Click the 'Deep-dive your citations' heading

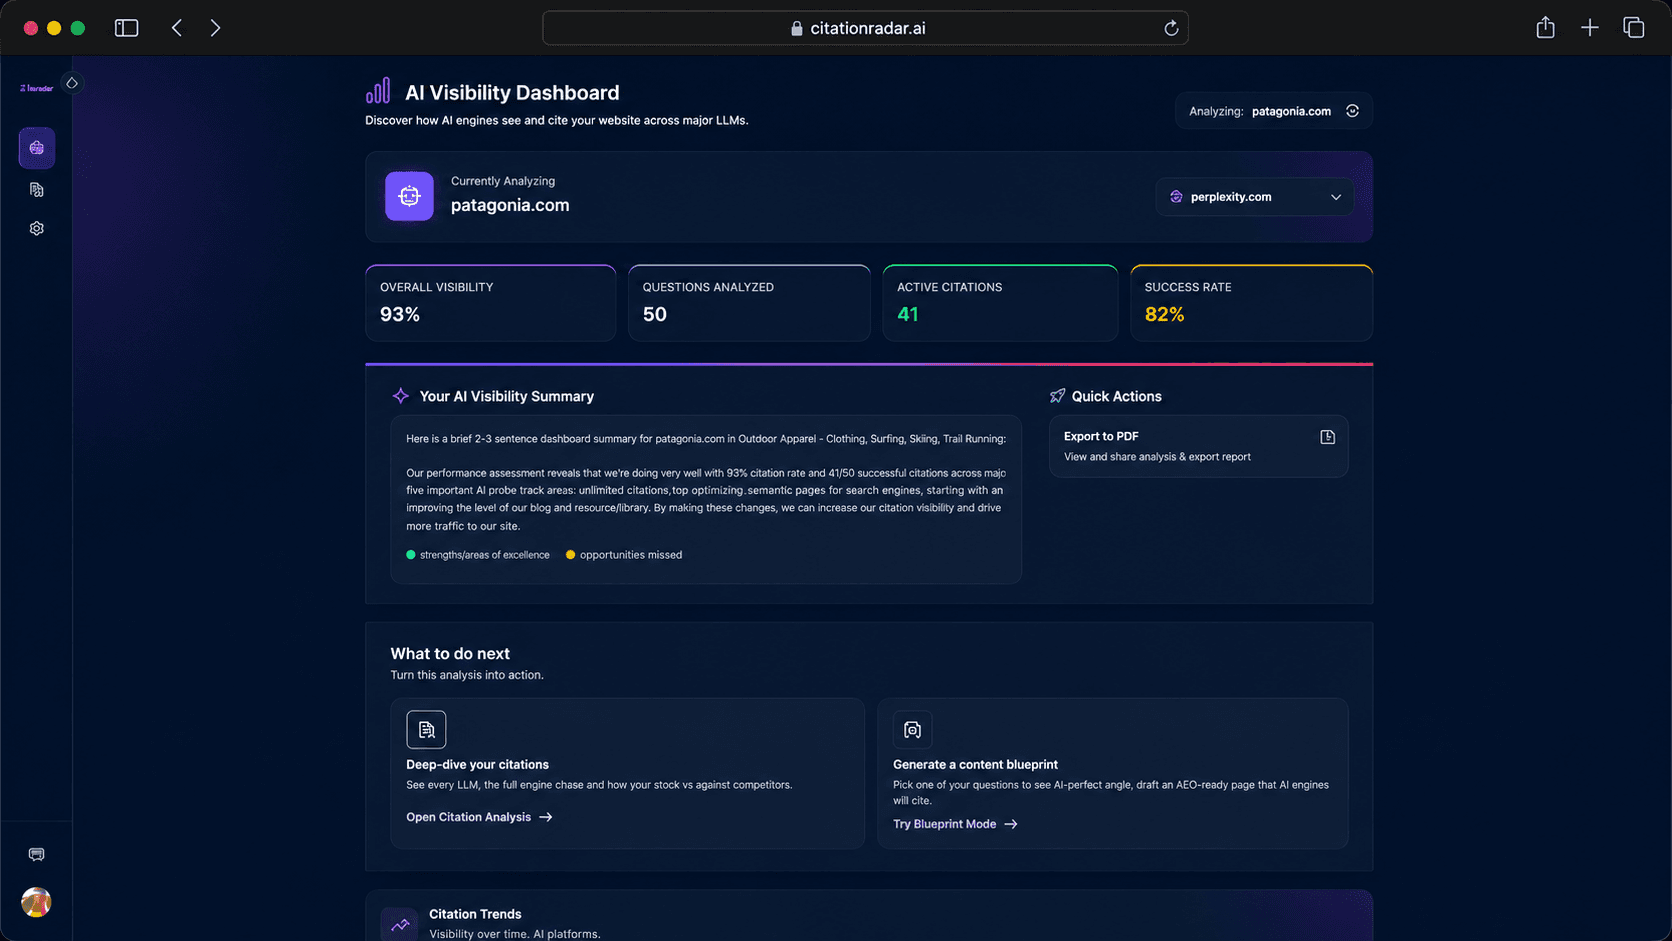(477, 764)
